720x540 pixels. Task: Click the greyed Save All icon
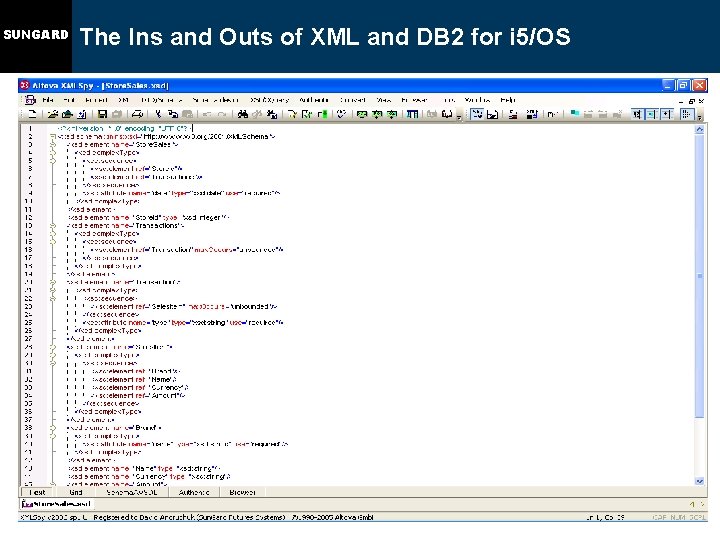click(x=117, y=114)
